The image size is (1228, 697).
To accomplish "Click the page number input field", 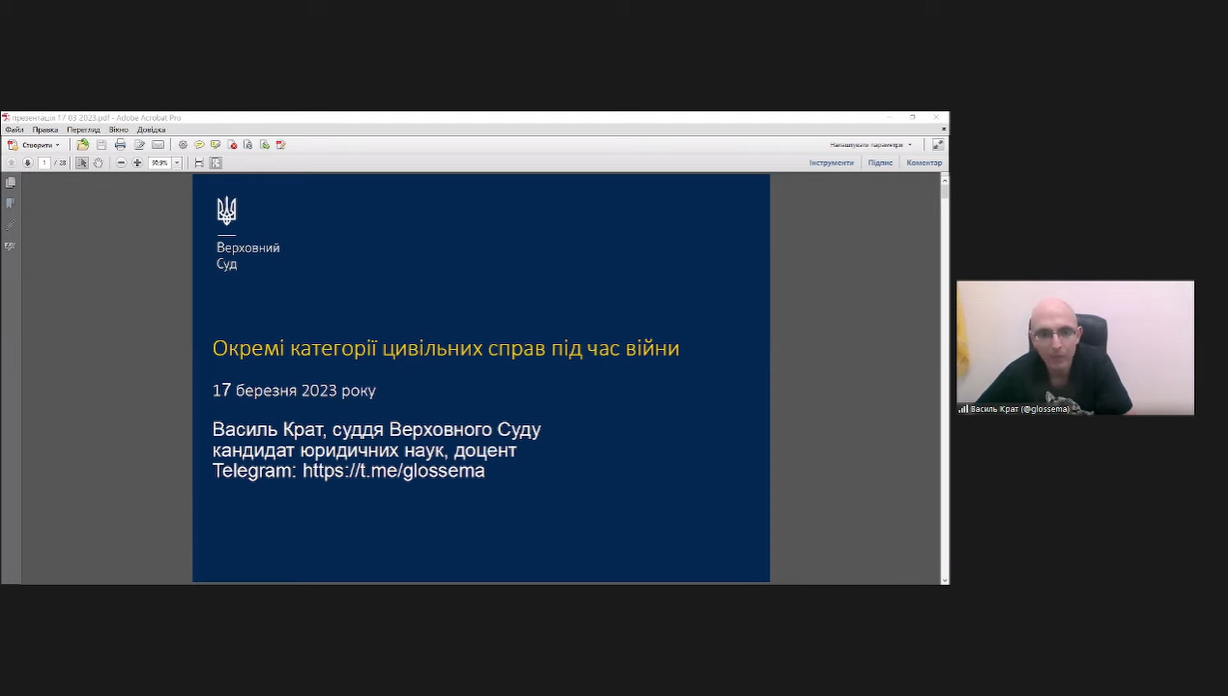I will point(44,163).
